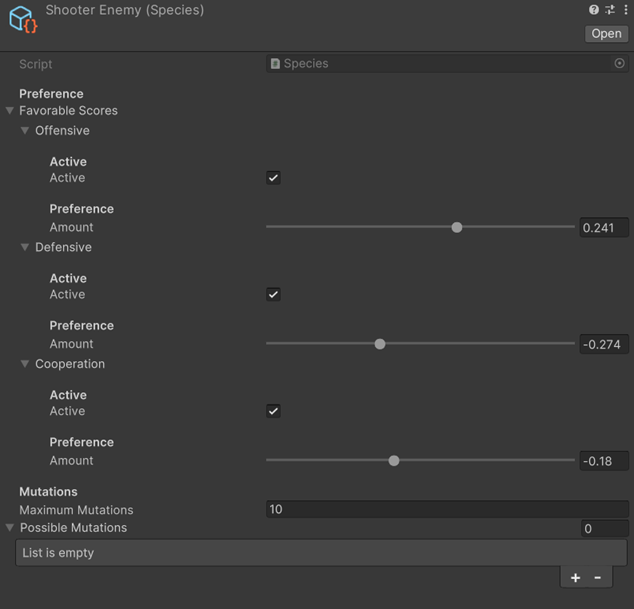634x609 pixels.
Task: Collapse the Favorable Scores foldout
Action: click(10, 110)
